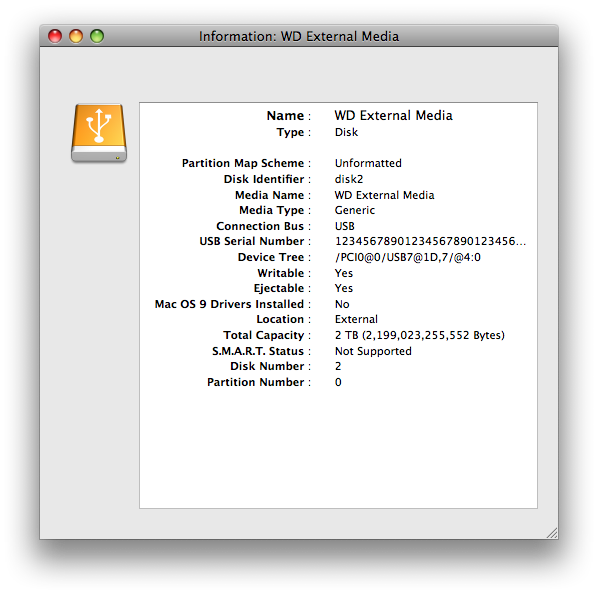
Task: Click the 'USB Serial Number' label
Action: (x=252, y=241)
